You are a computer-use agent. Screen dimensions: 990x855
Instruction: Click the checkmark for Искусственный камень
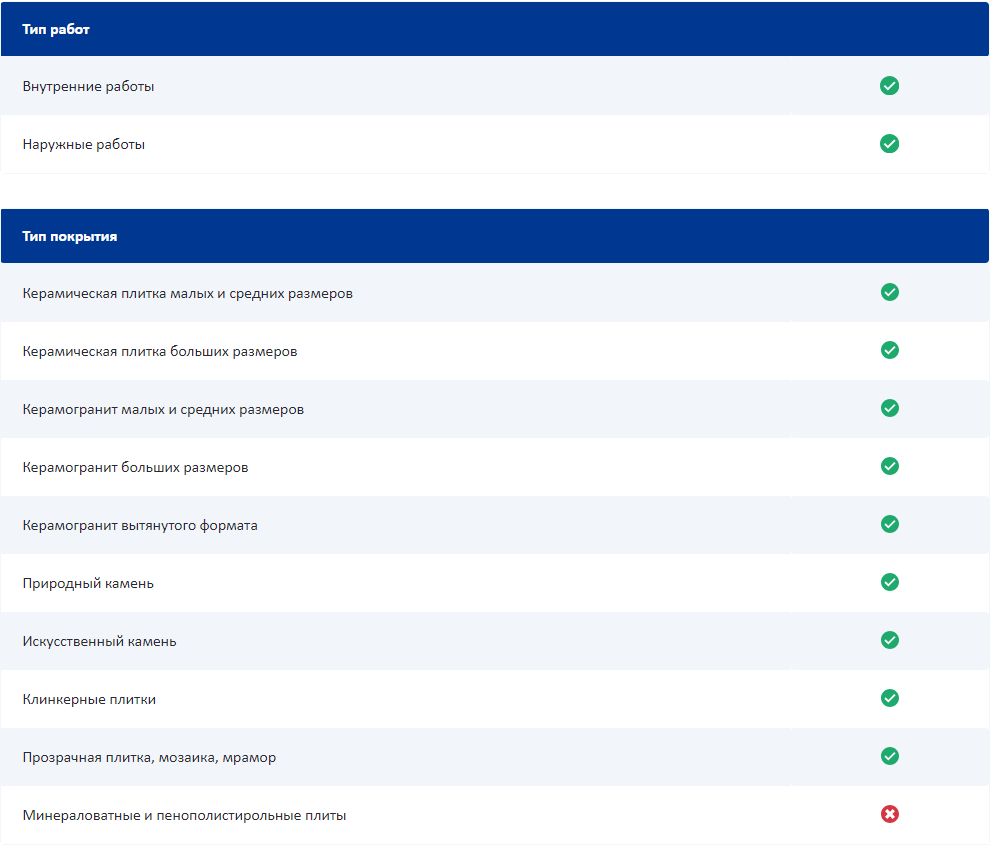tap(889, 640)
